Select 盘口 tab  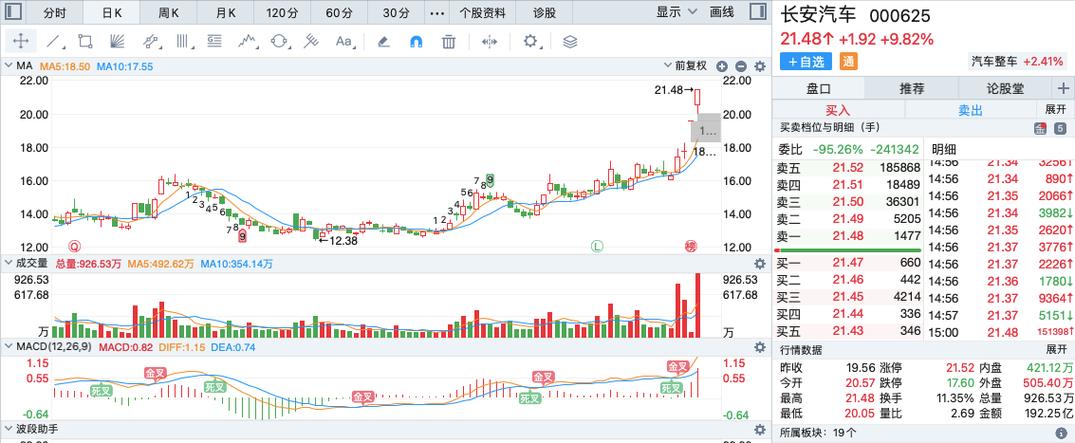[x=819, y=88]
